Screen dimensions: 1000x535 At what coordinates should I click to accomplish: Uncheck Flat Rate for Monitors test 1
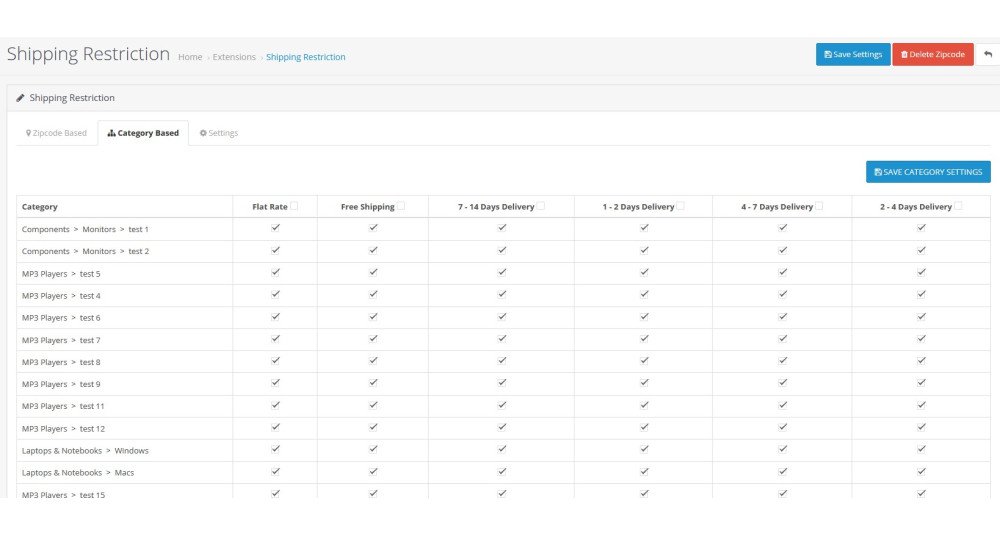coord(276,228)
